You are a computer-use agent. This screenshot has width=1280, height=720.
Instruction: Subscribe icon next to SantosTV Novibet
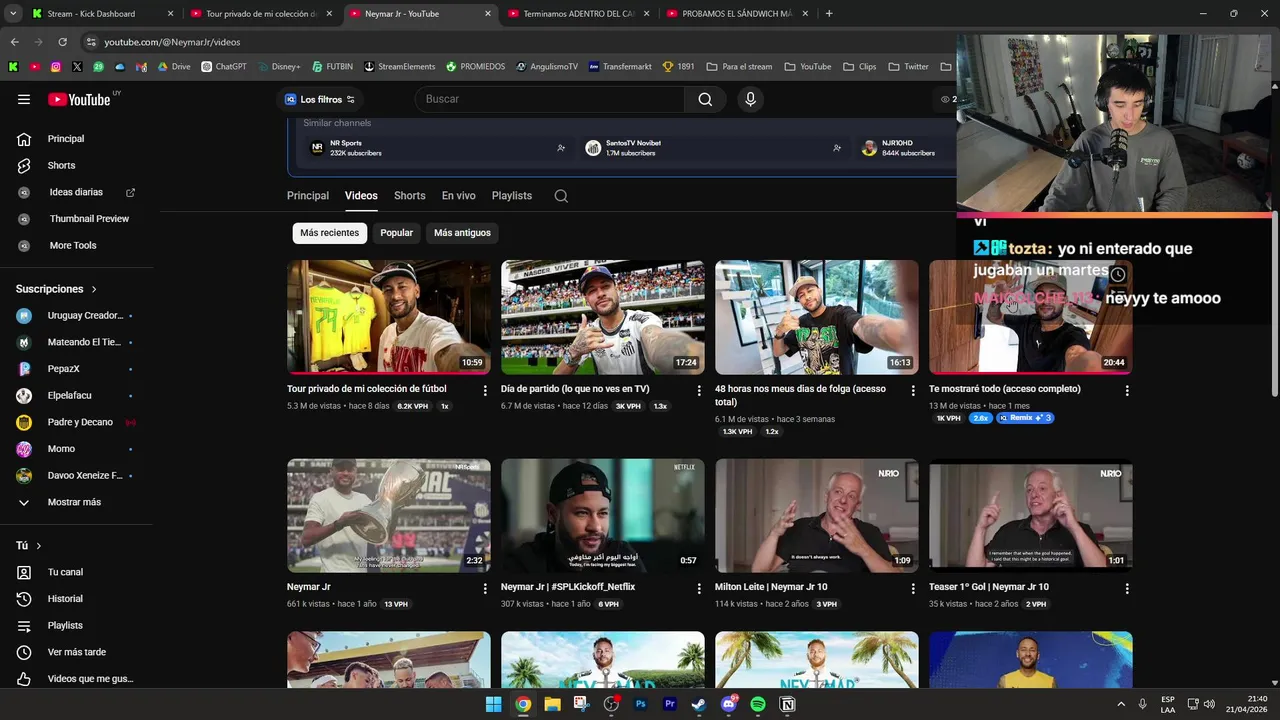[x=837, y=148]
